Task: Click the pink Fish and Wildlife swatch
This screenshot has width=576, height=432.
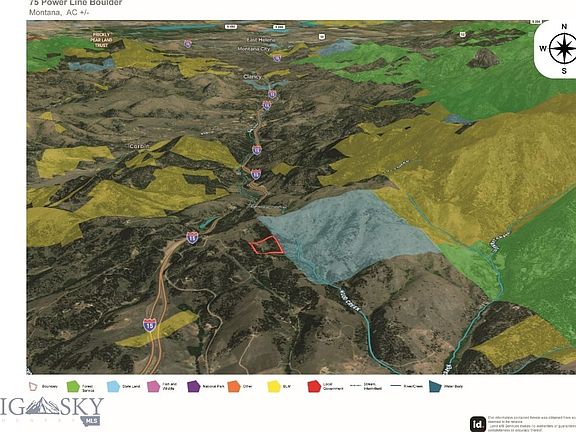Action: pyautogui.click(x=154, y=386)
